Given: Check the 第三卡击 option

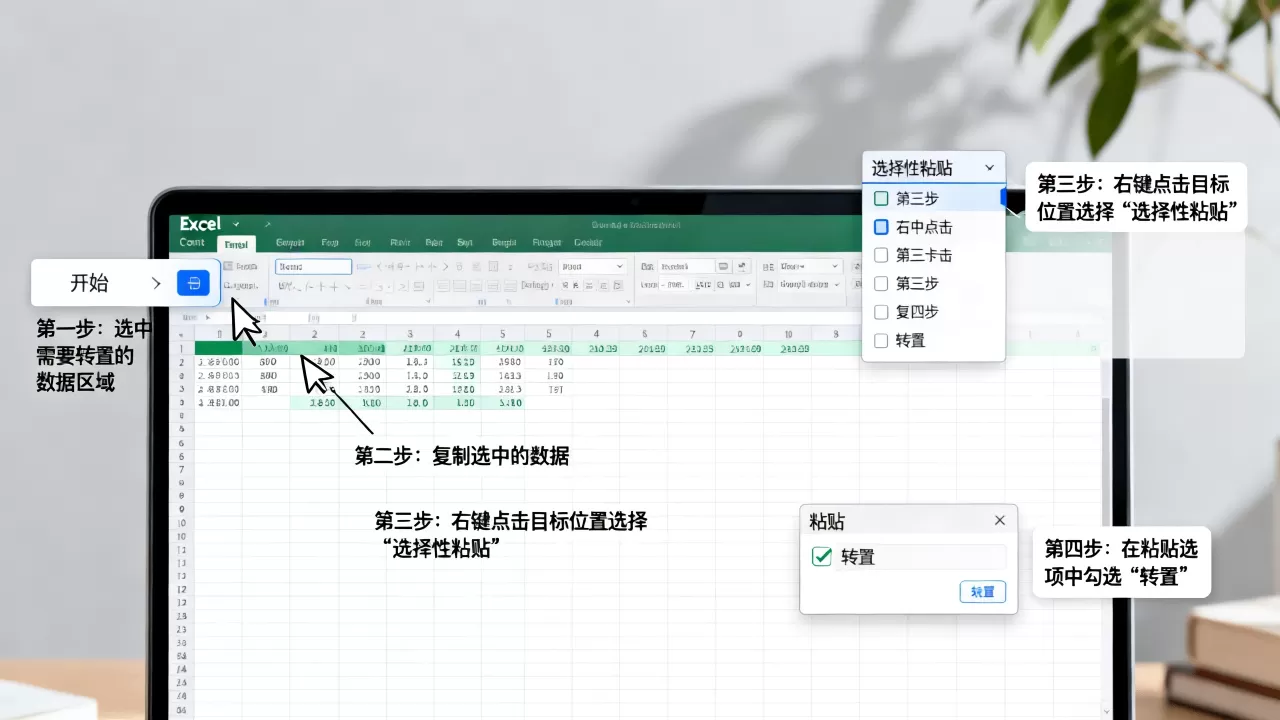Looking at the screenshot, I should pos(881,255).
